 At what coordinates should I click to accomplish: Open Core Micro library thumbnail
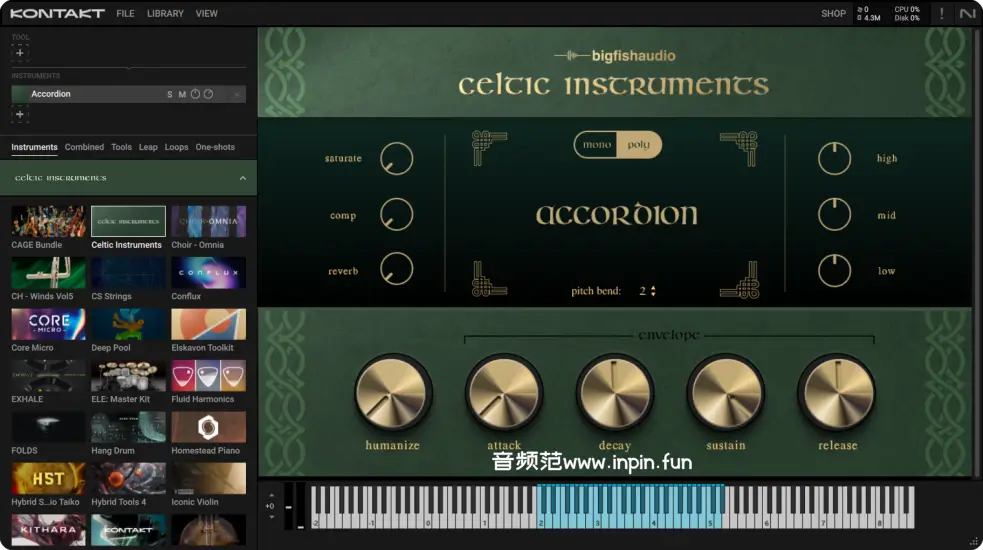(48, 324)
